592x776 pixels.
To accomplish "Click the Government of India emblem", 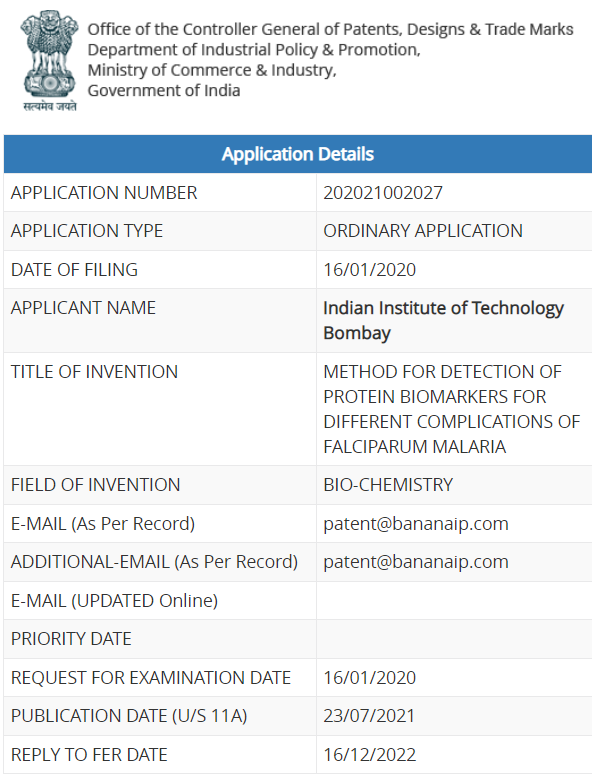I will pyautogui.click(x=49, y=60).
